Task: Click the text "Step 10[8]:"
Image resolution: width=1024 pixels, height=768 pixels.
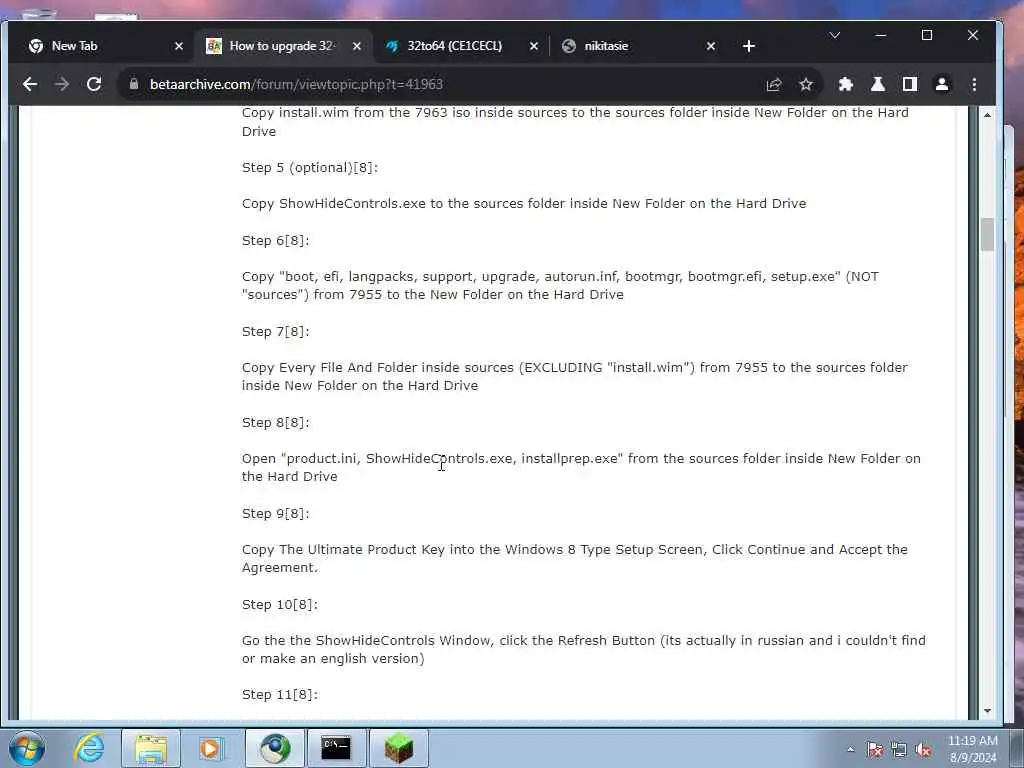Action: (x=280, y=605)
